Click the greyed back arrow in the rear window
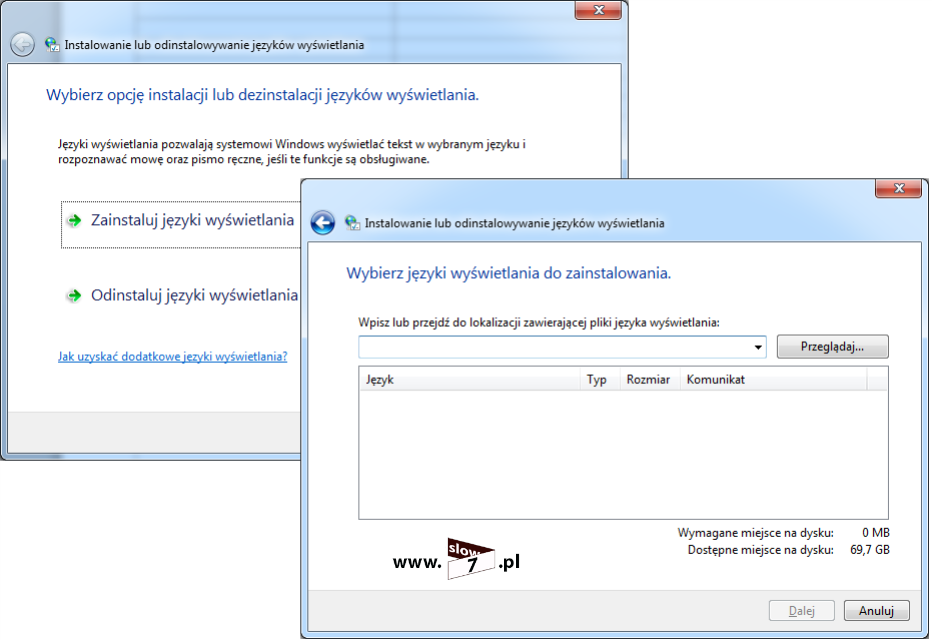The width and height of the screenshot is (932, 640). tap(23, 45)
